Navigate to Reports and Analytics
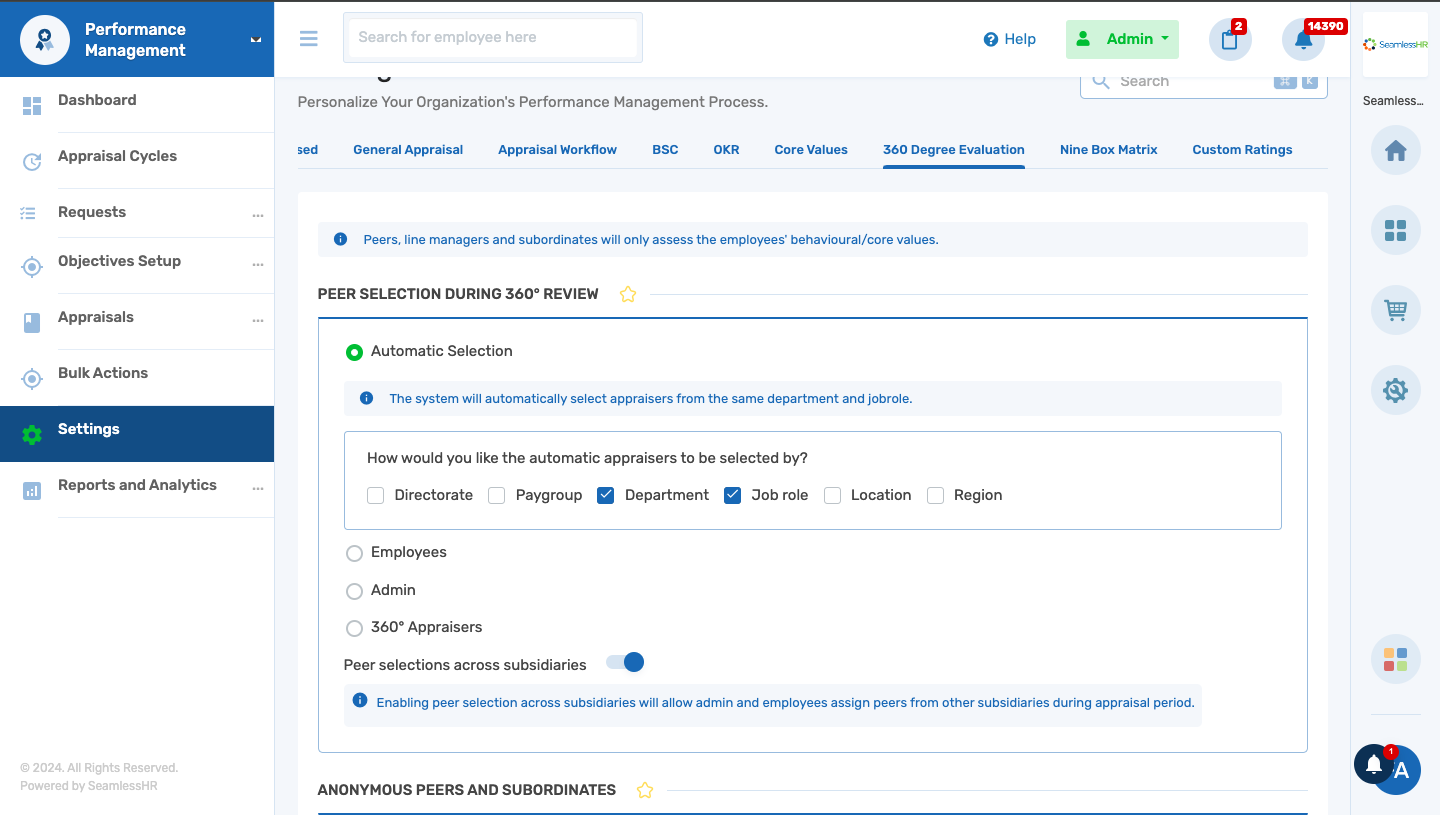The image size is (1440, 815). pyautogui.click(x=137, y=485)
